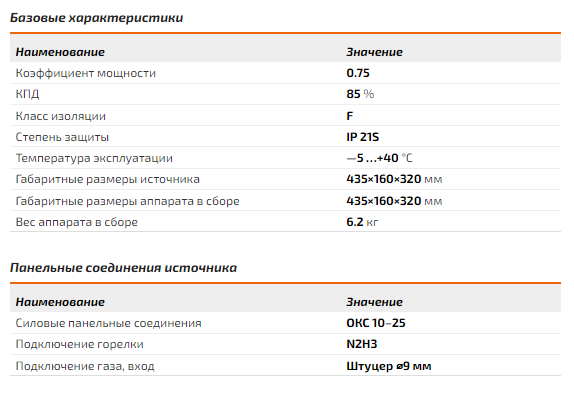Click the 'Габаритные размеры аппарата в сборе' label
The height and width of the screenshot is (403, 574).
tap(127, 201)
